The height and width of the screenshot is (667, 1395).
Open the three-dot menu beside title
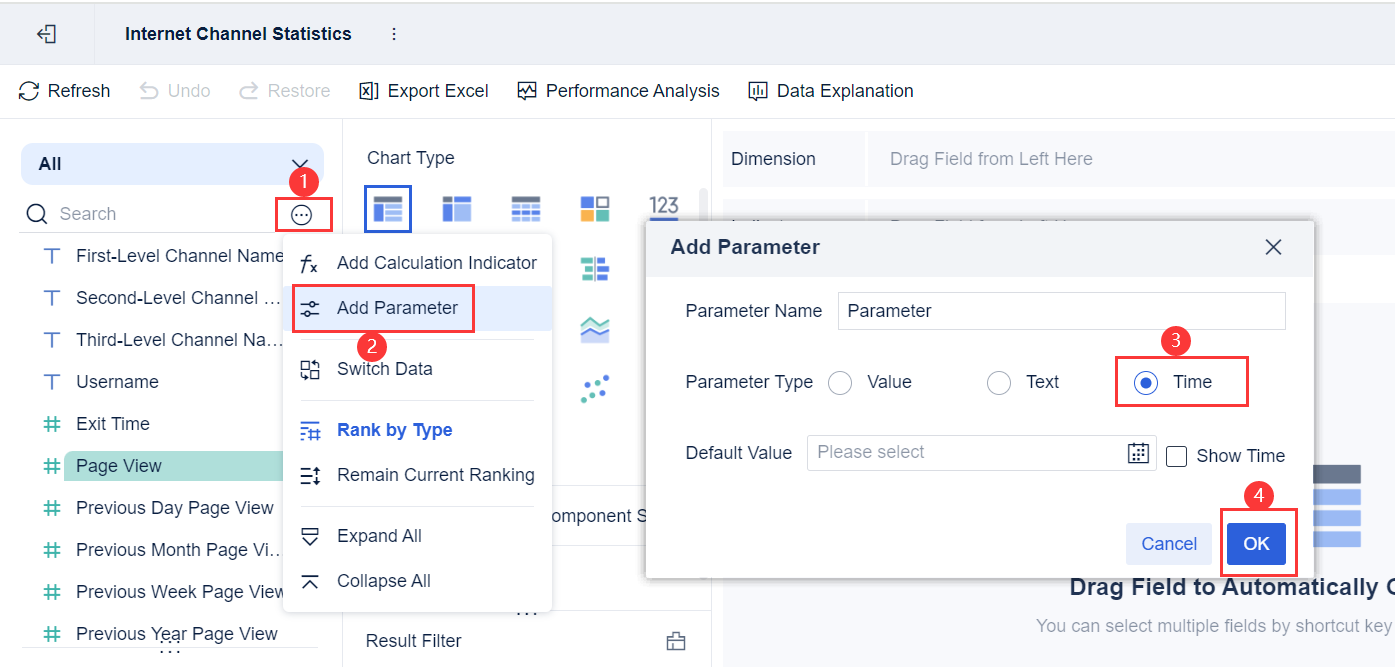pos(394,34)
